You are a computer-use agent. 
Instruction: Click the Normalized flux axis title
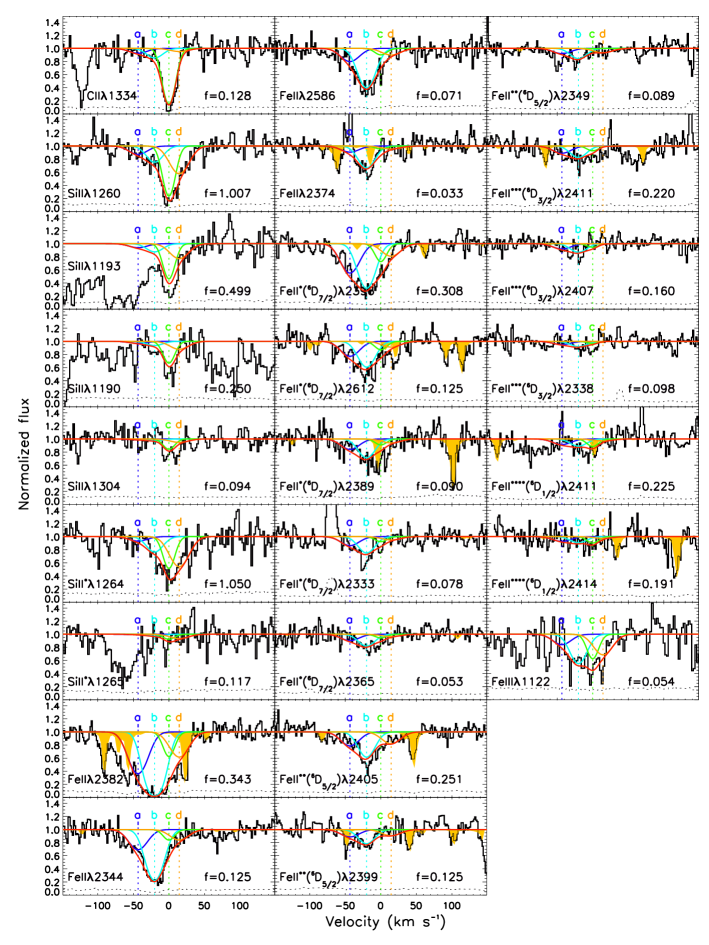click(x=24, y=453)
